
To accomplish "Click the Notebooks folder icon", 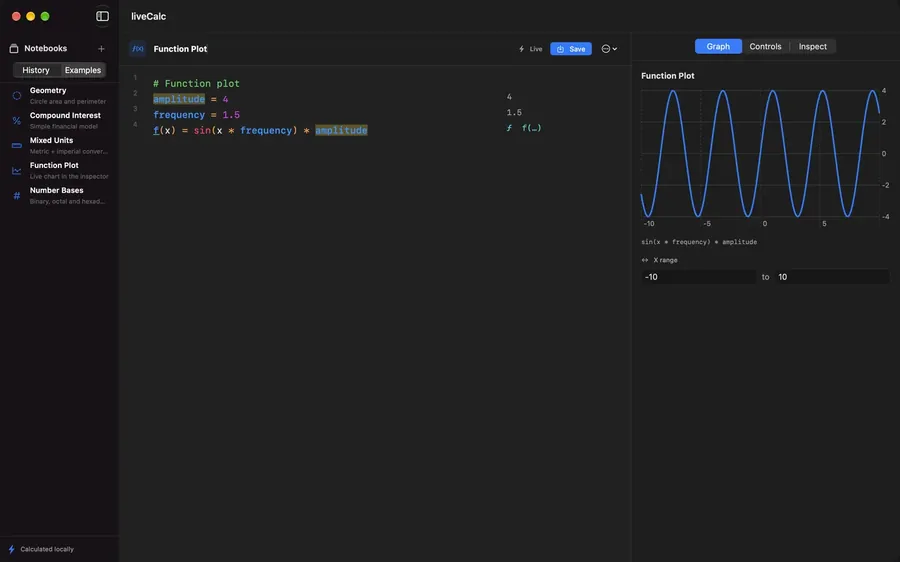I will coord(14,48).
